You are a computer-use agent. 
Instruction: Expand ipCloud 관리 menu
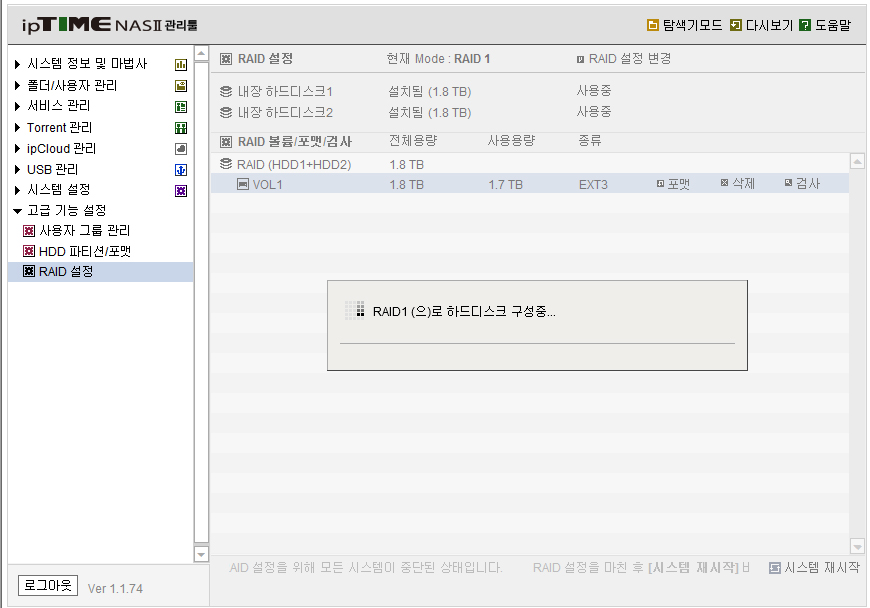(17, 149)
